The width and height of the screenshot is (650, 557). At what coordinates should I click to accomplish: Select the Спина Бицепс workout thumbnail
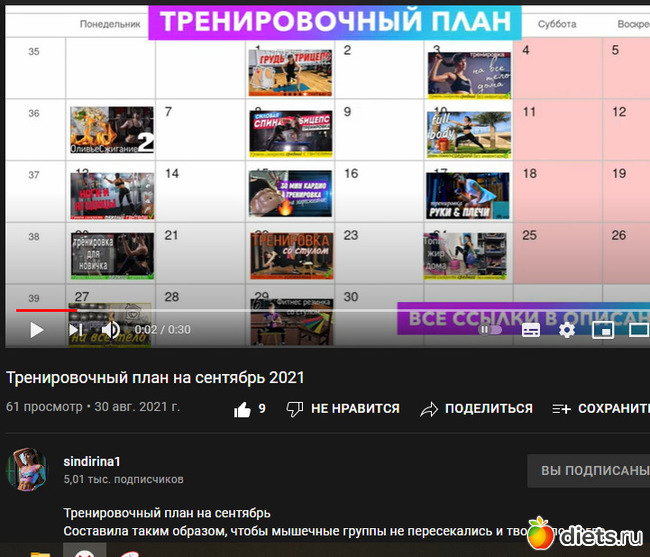pyautogui.click(x=291, y=133)
